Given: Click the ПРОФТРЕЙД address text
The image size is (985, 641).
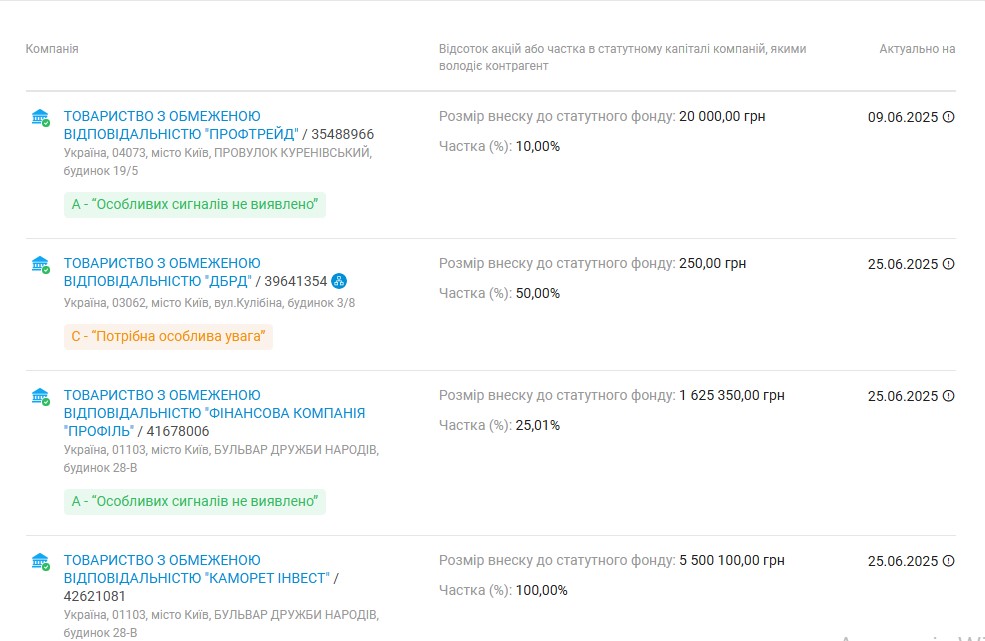Looking at the screenshot, I should [217, 161].
